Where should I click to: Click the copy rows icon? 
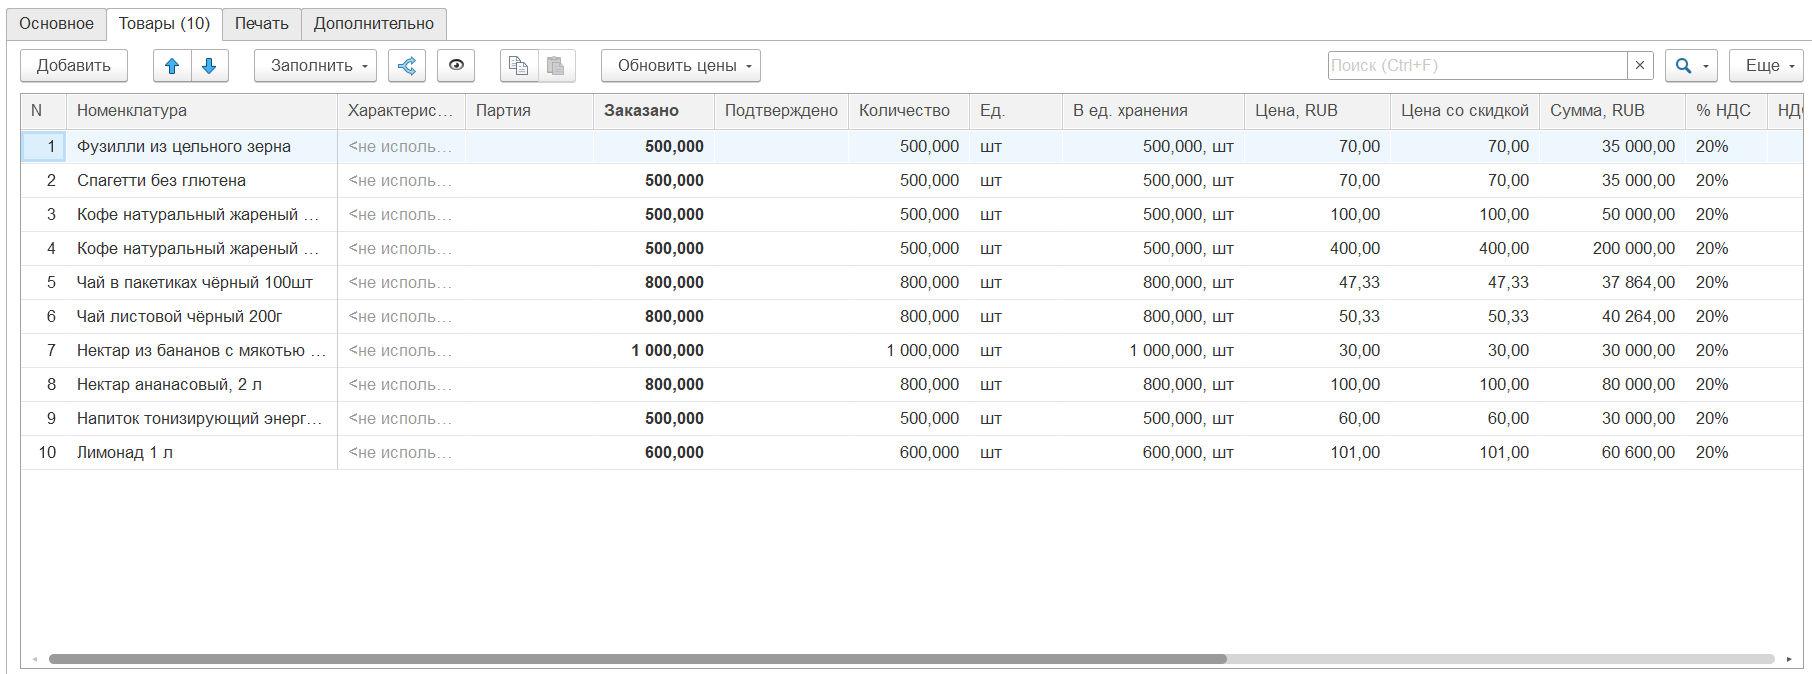tap(518, 66)
